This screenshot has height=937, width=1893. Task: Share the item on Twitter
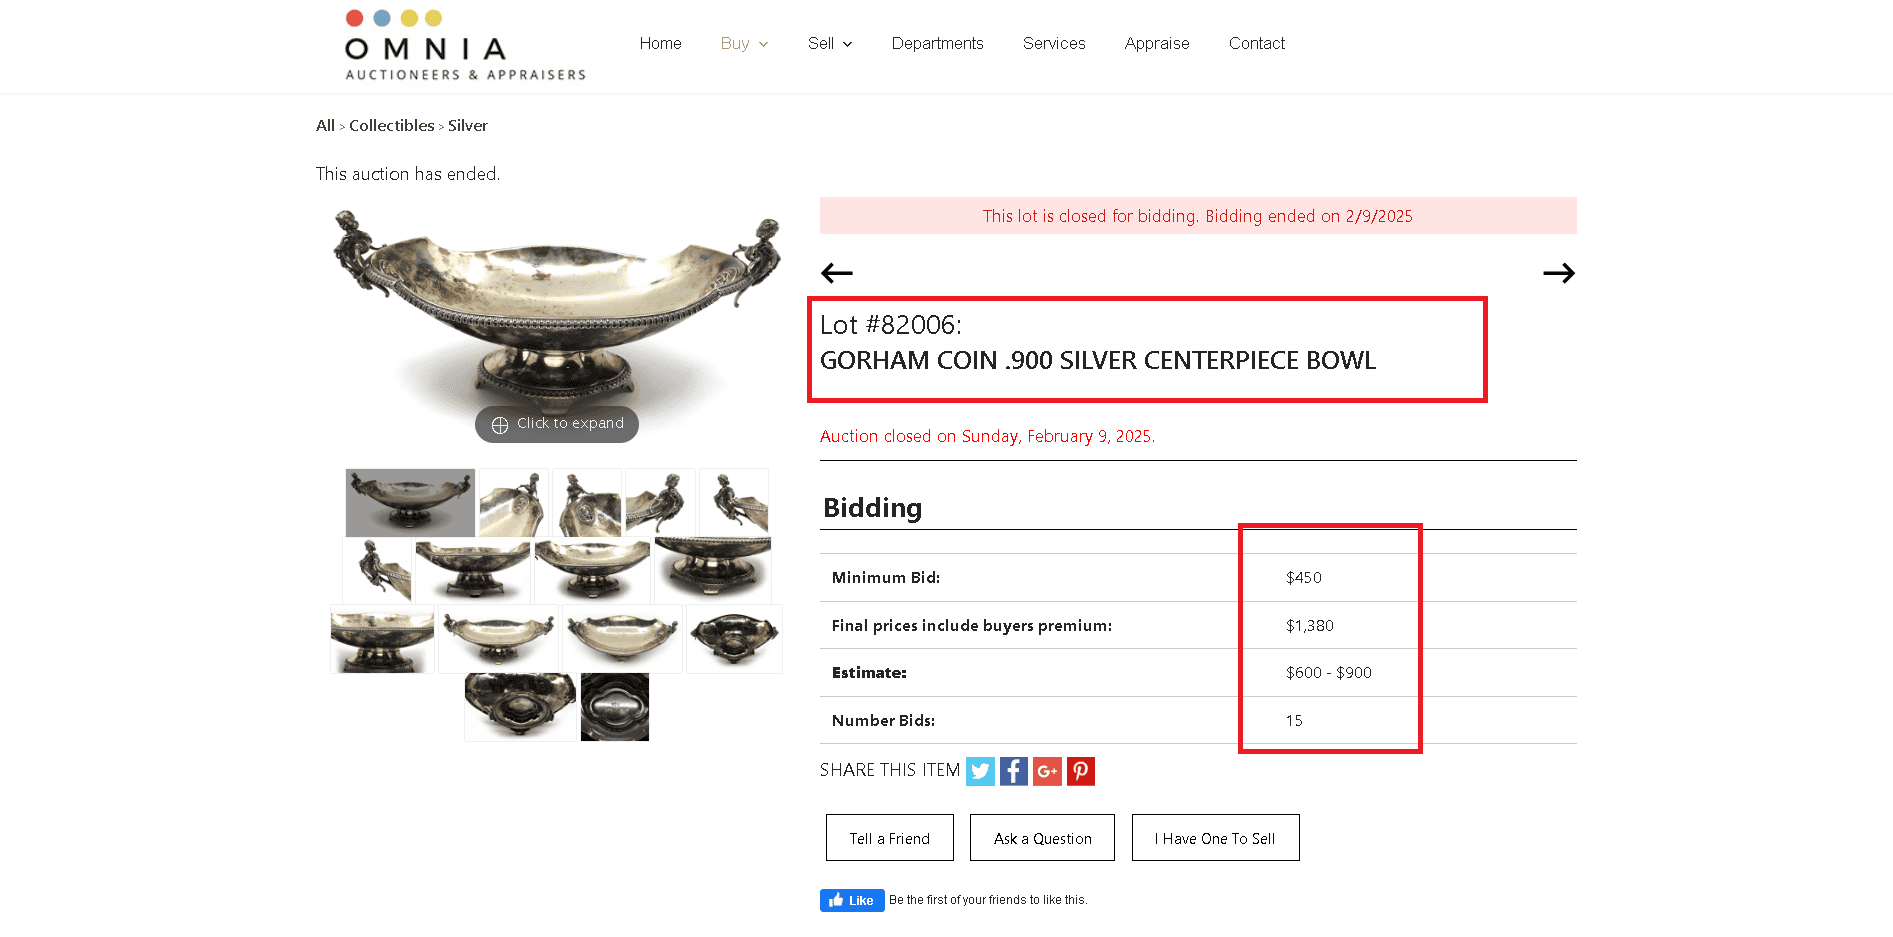980,771
